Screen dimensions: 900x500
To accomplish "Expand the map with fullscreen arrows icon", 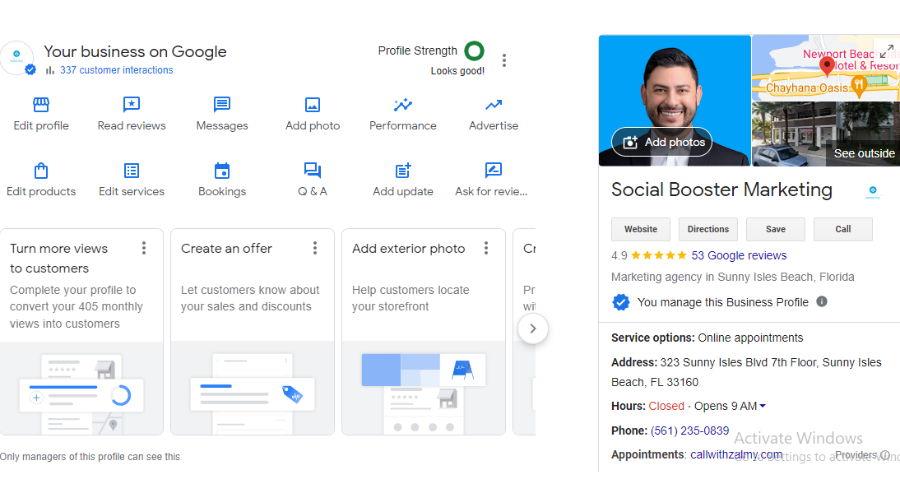I will (887, 52).
